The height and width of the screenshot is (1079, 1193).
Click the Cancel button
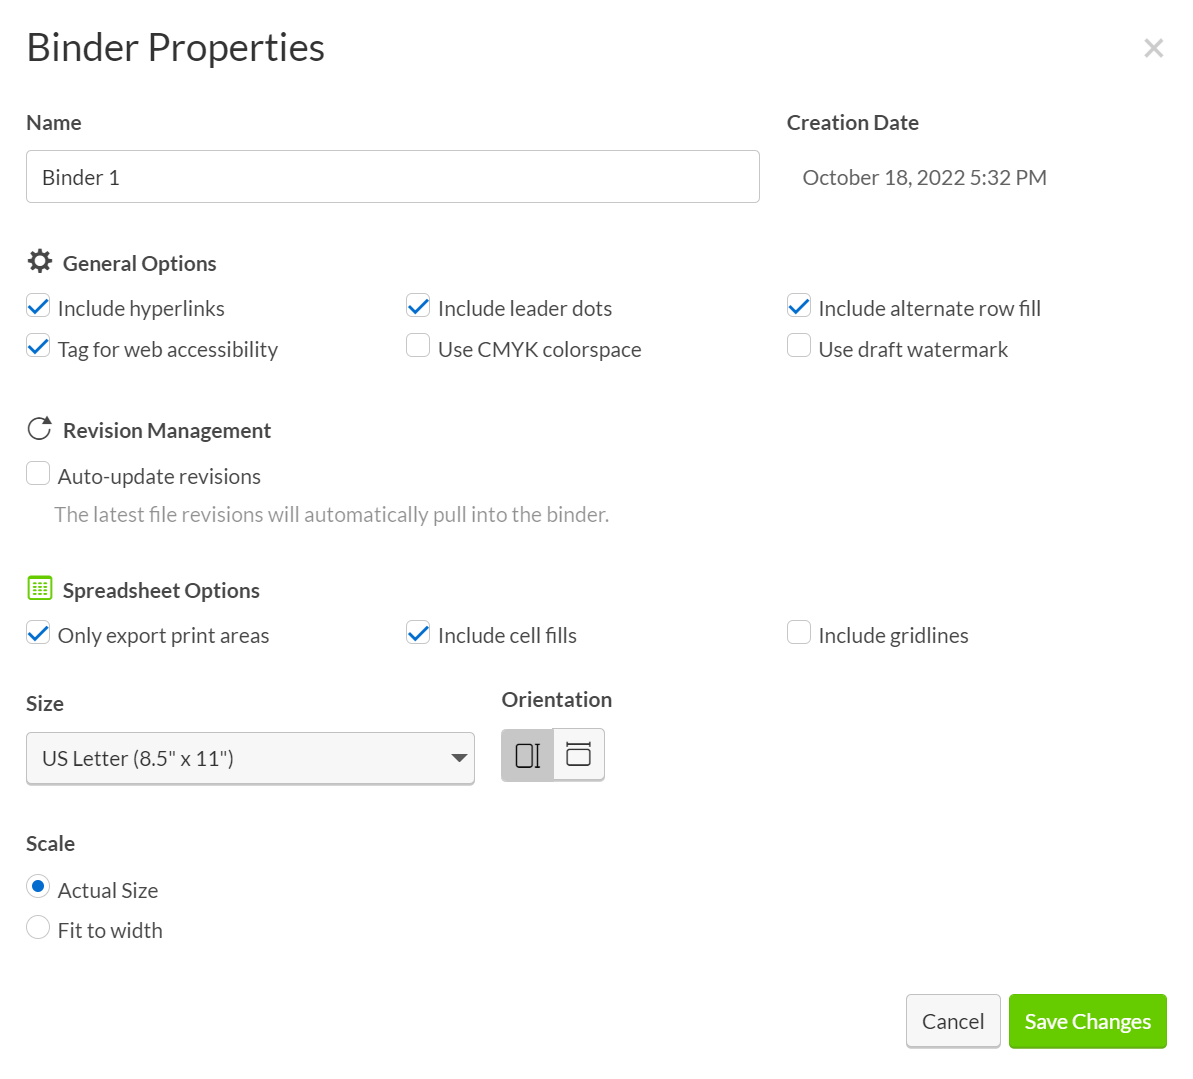pos(952,1021)
